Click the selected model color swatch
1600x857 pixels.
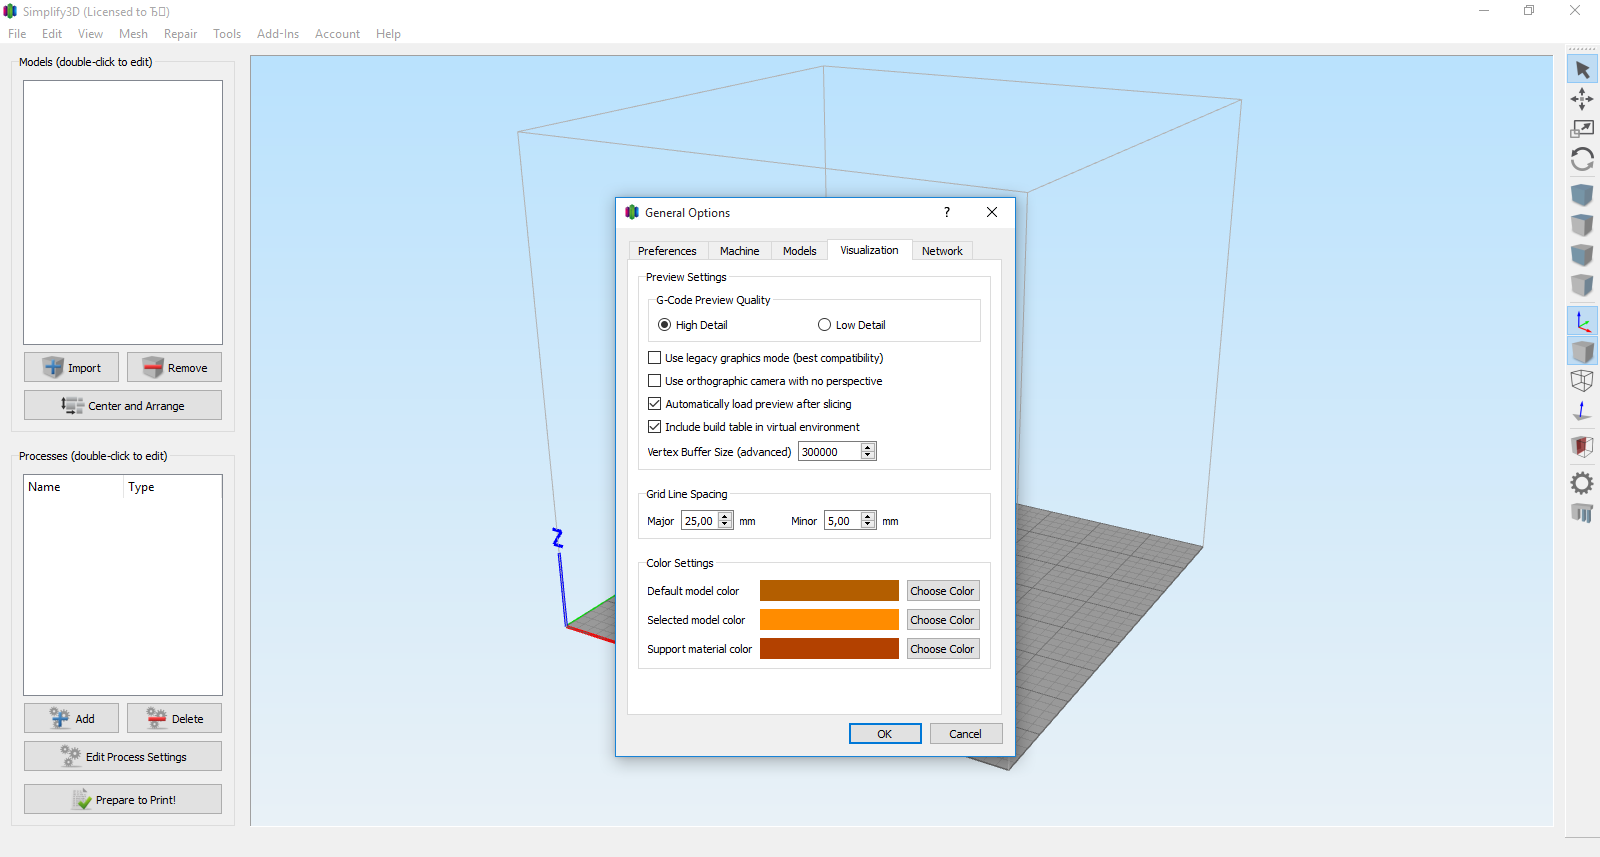829,620
